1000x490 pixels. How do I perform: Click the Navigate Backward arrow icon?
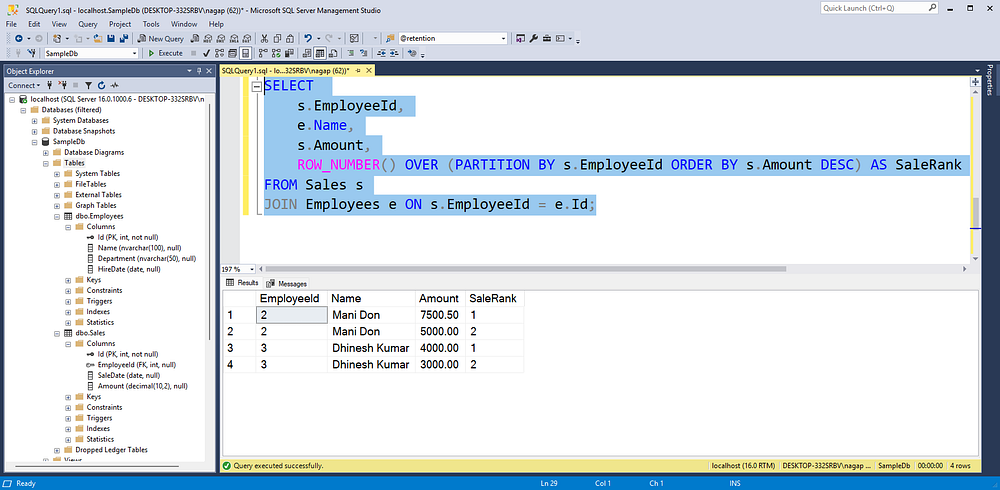tap(18, 38)
